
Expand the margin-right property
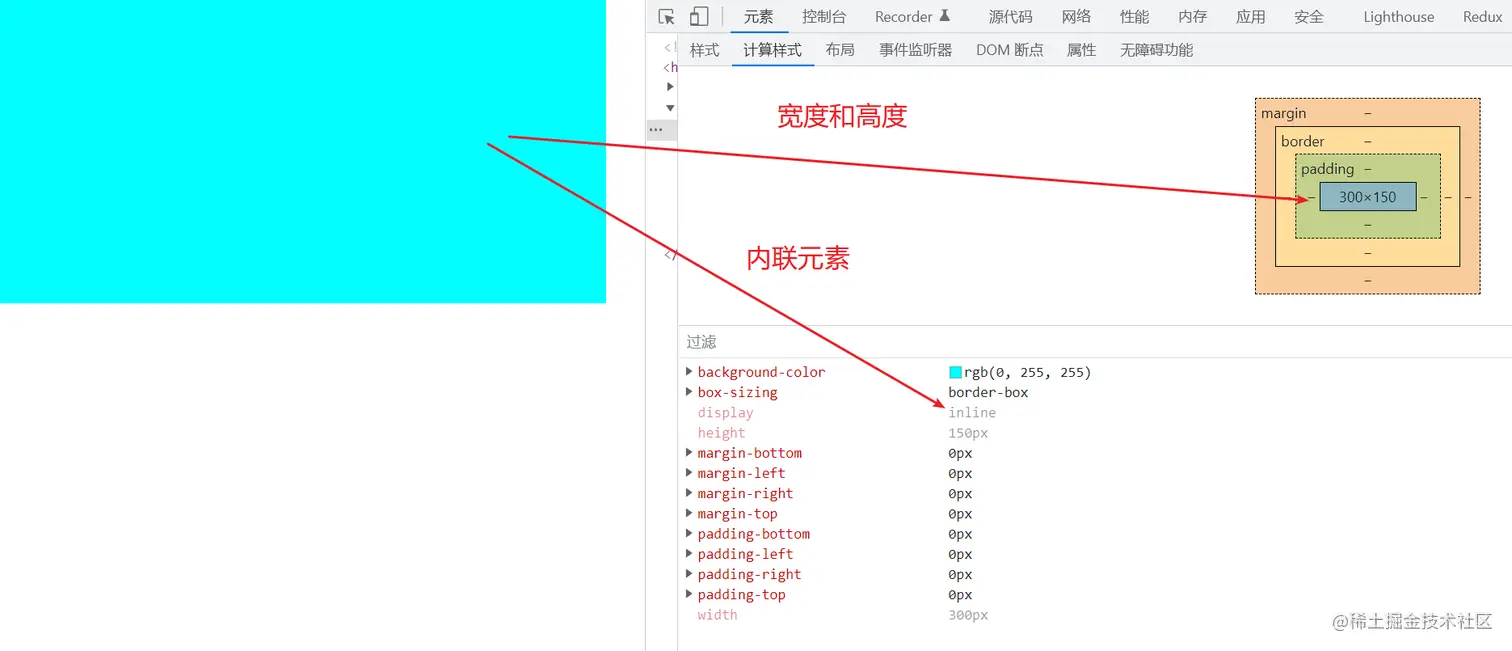(x=689, y=493)
